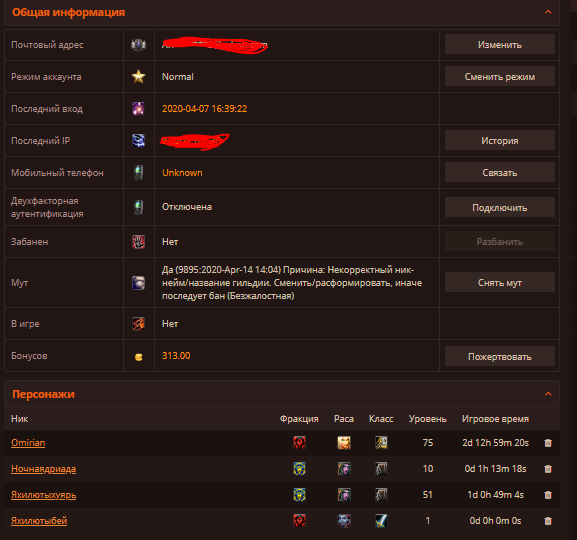The width and height of the screenshot is (577, 540).
Task: Click the gold star account mode icon
Action: 138,77
